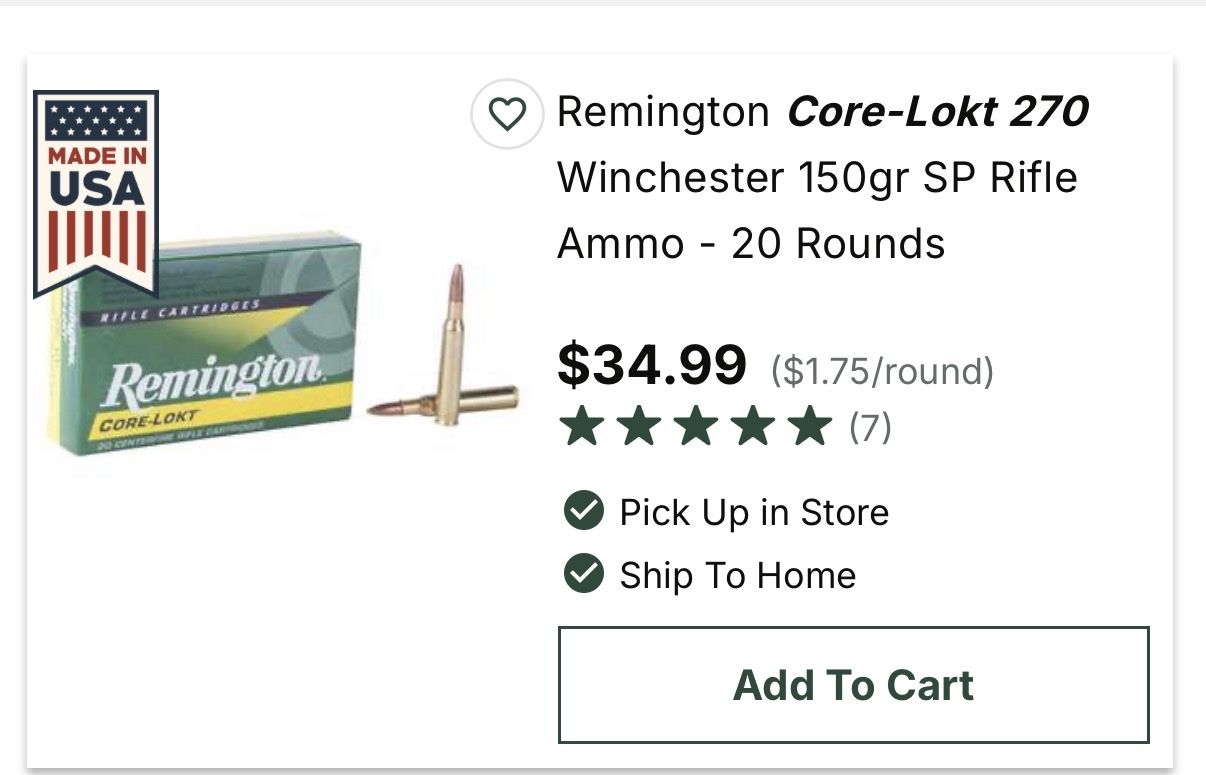This screenshot has height=775, width=1206.
Task: Click the bold Core-Lokt 270 text
Action: pyautogui.click(x=938, y=111)
